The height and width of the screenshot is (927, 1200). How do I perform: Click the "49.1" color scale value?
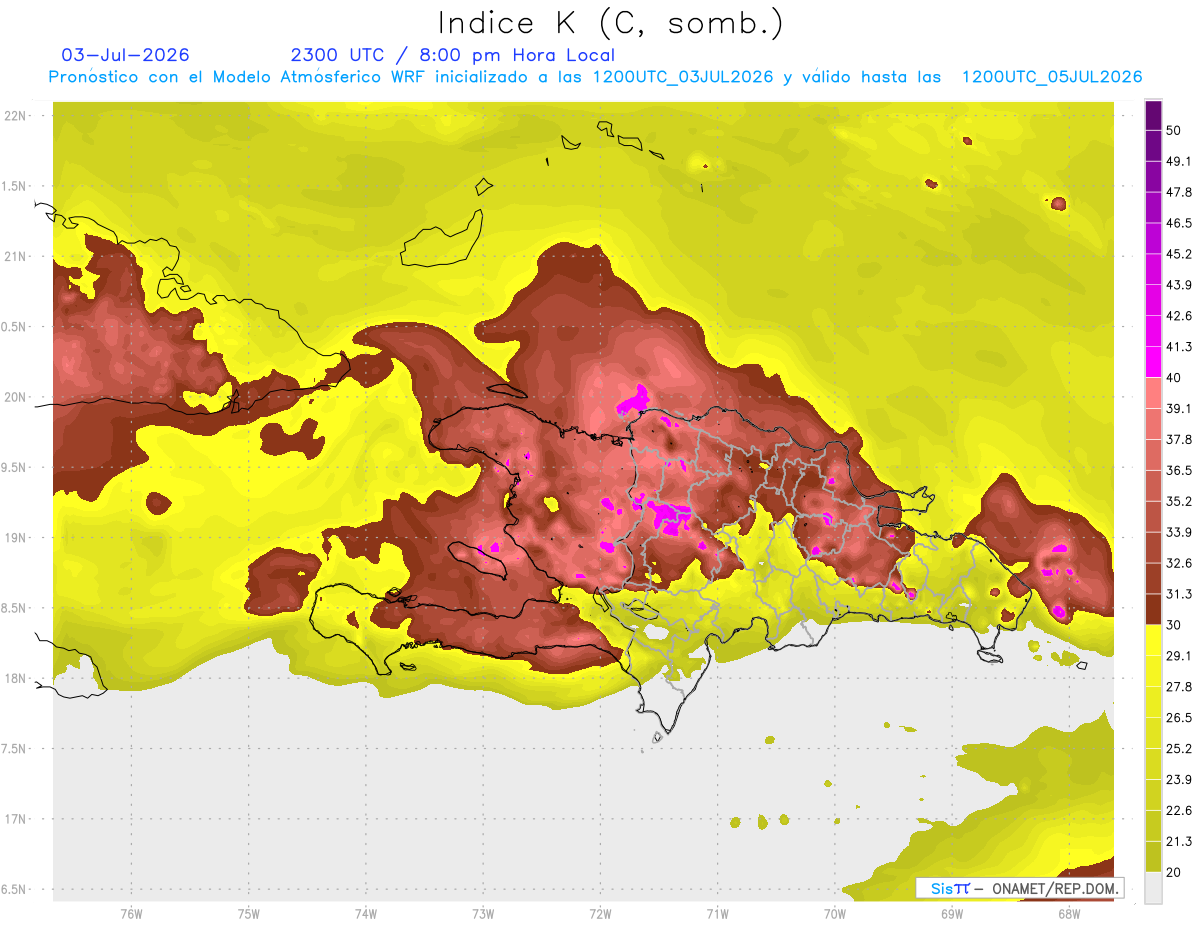(1179, 160)
